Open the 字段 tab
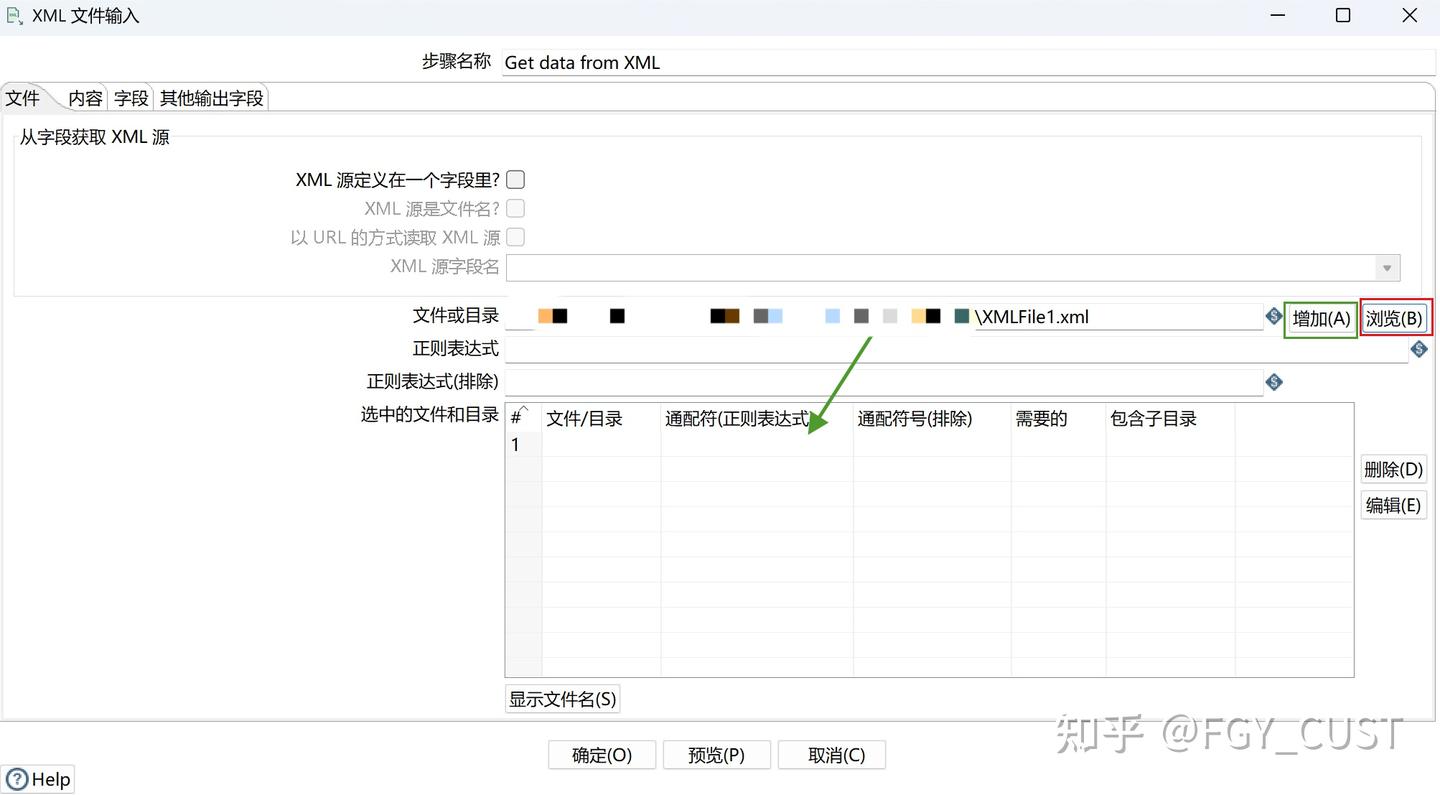The height and width of the screenshot is (795, 1440). pyautogui.click(x=130, y=98)
